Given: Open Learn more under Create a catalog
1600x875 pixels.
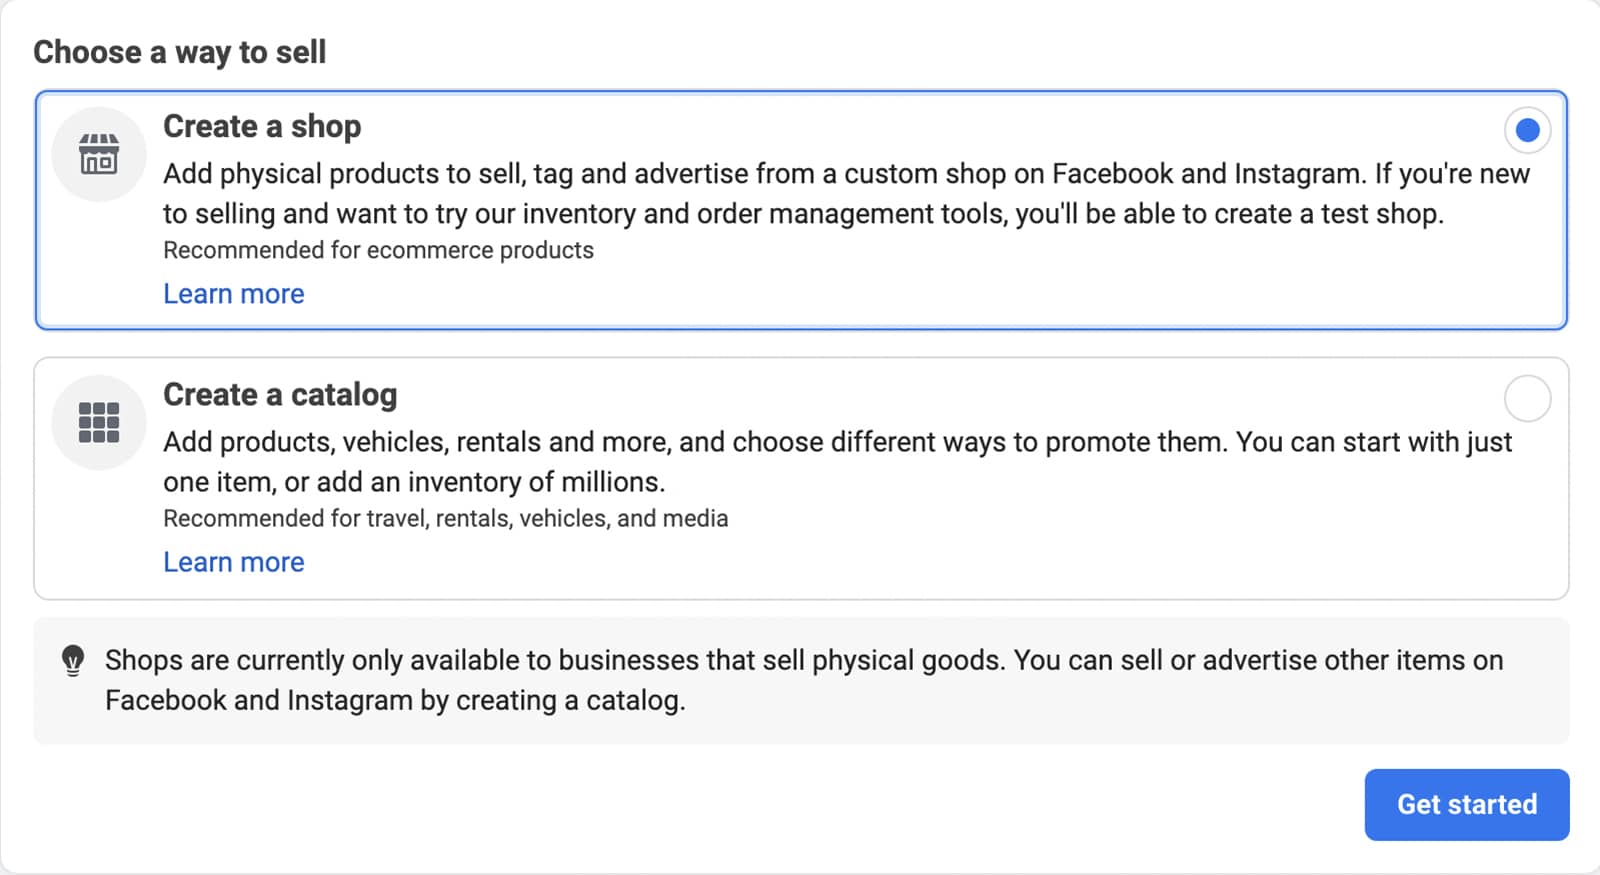Looking at the screenshot, I should (x=234, y=562).
